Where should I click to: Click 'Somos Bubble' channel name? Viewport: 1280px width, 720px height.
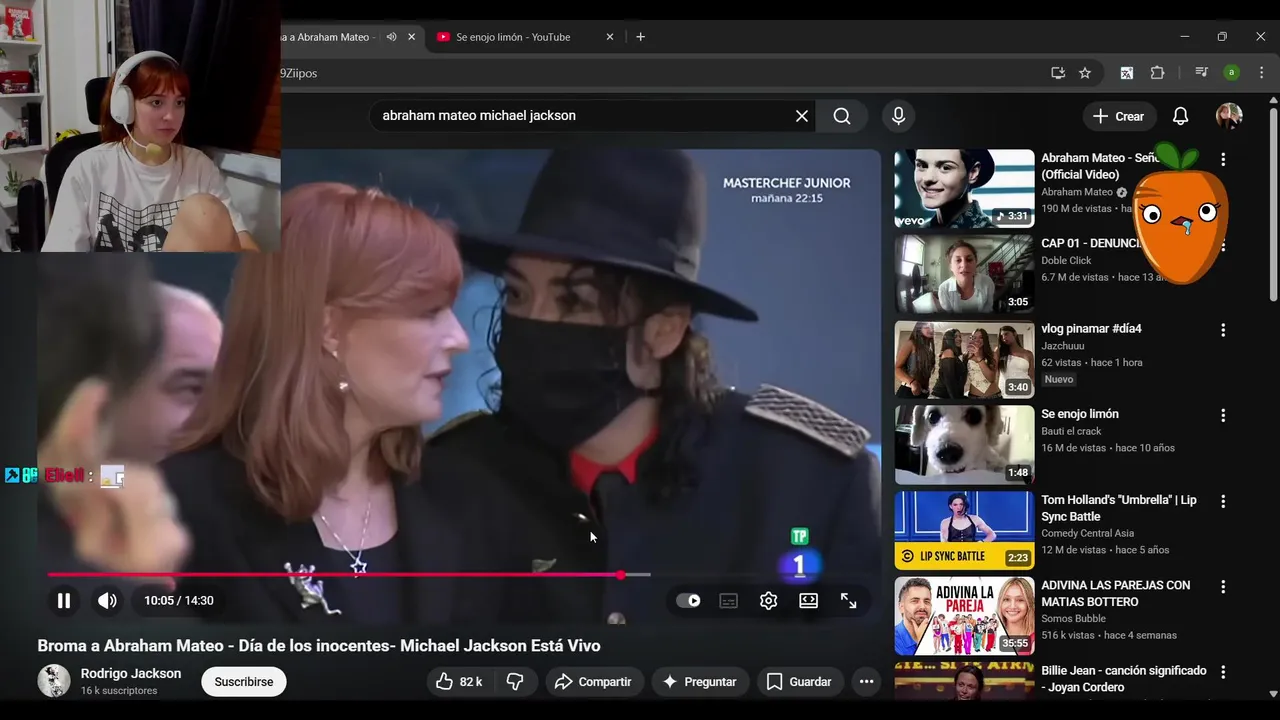(1074, 618)
